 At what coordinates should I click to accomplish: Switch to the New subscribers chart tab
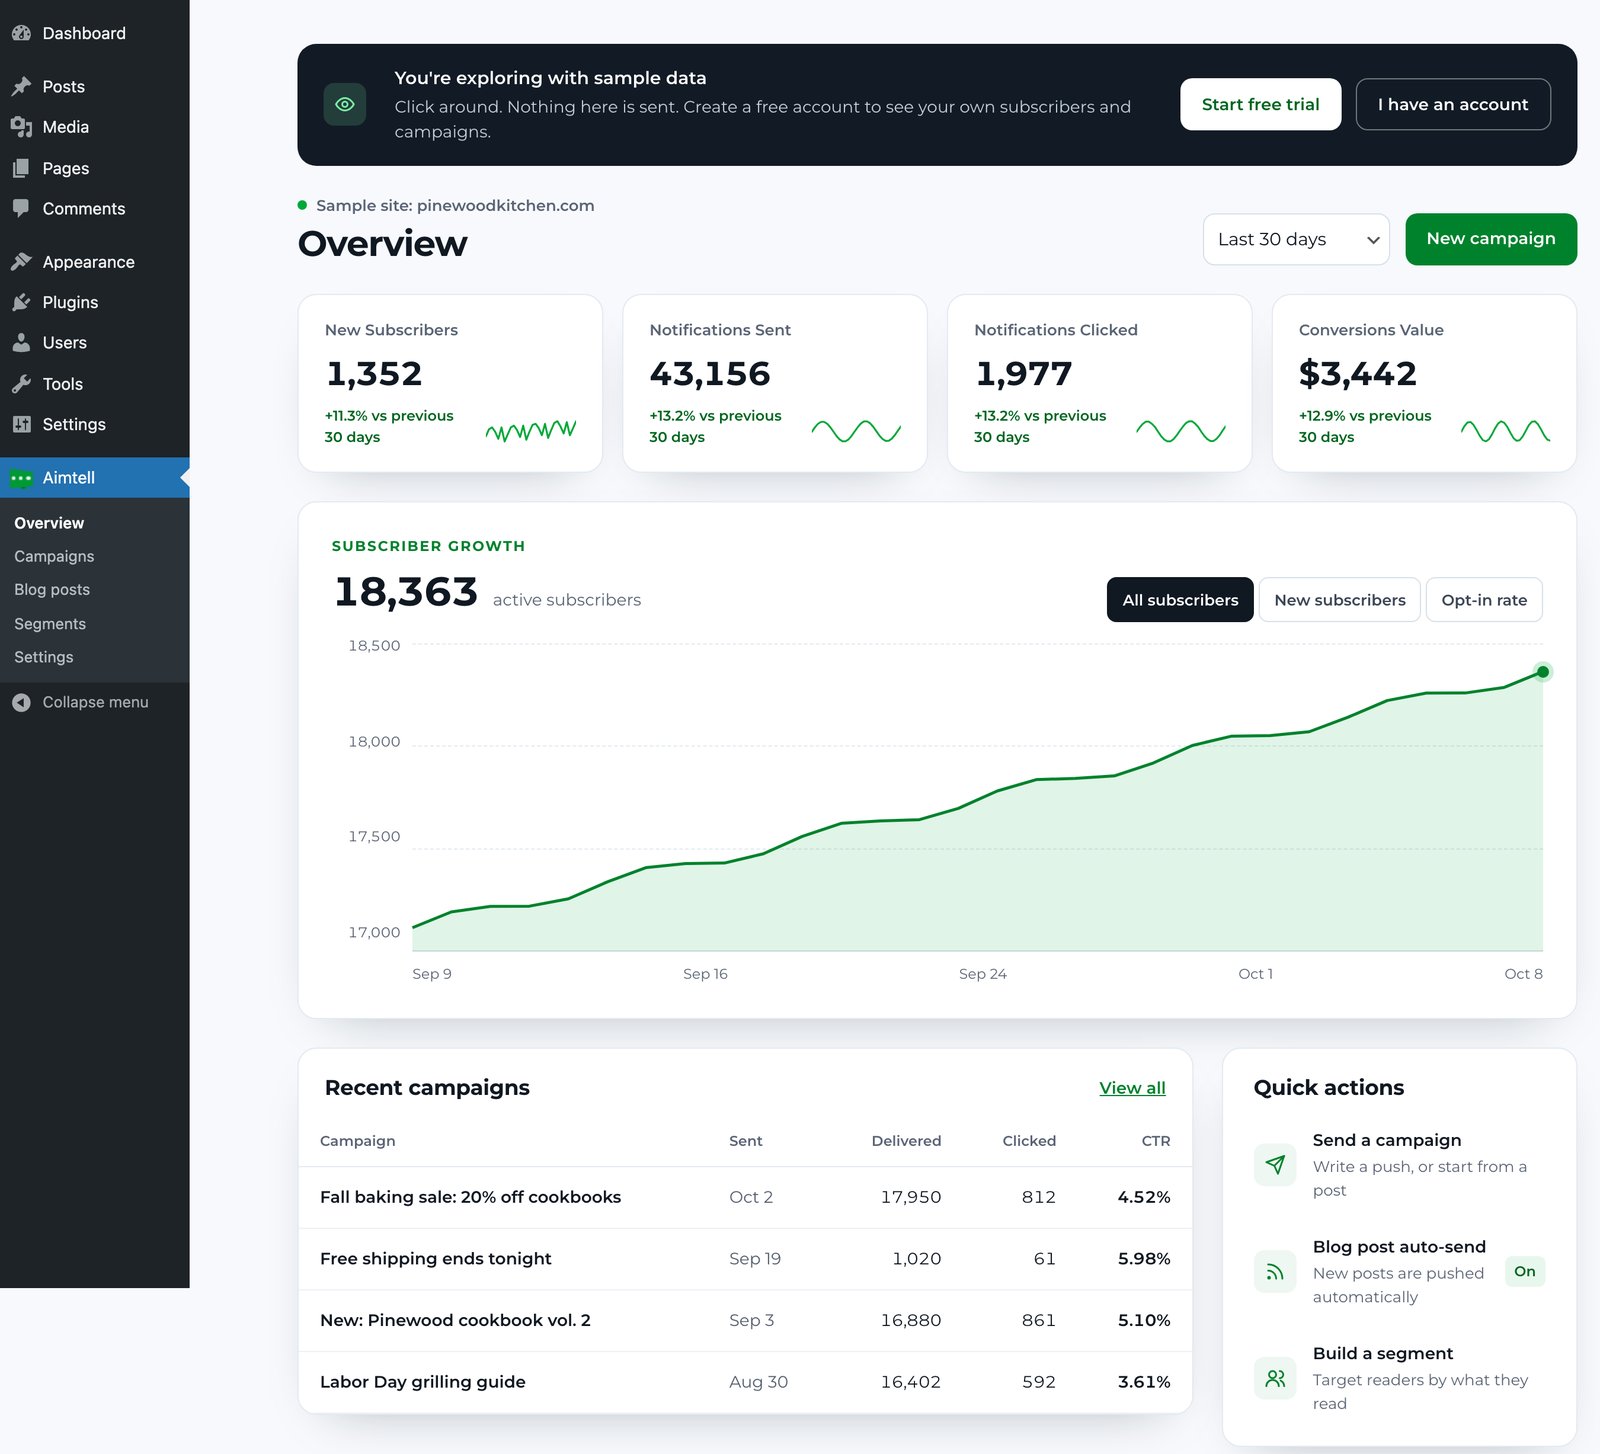pos(1339,600)
